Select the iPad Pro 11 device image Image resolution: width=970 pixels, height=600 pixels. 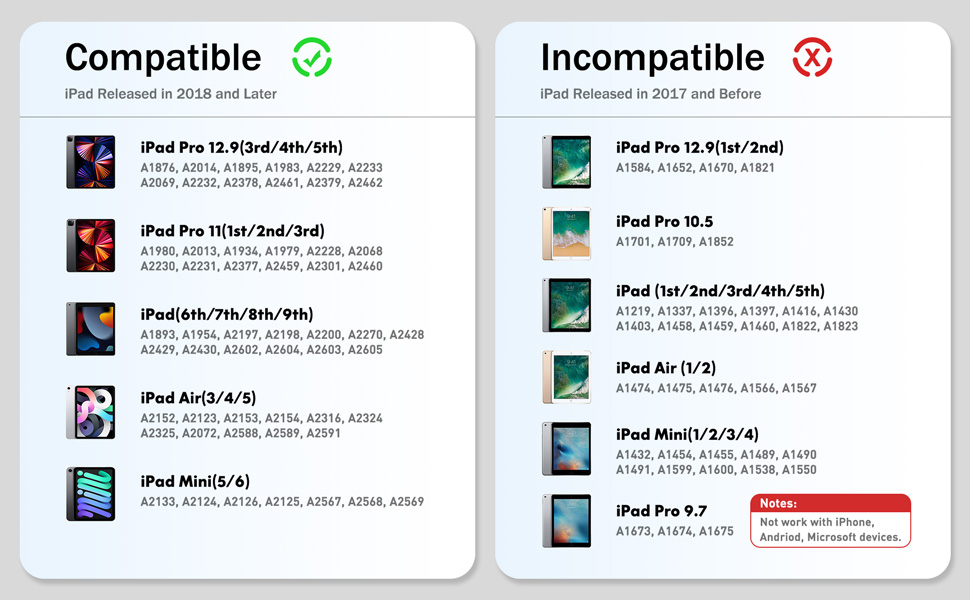point(91,246)
